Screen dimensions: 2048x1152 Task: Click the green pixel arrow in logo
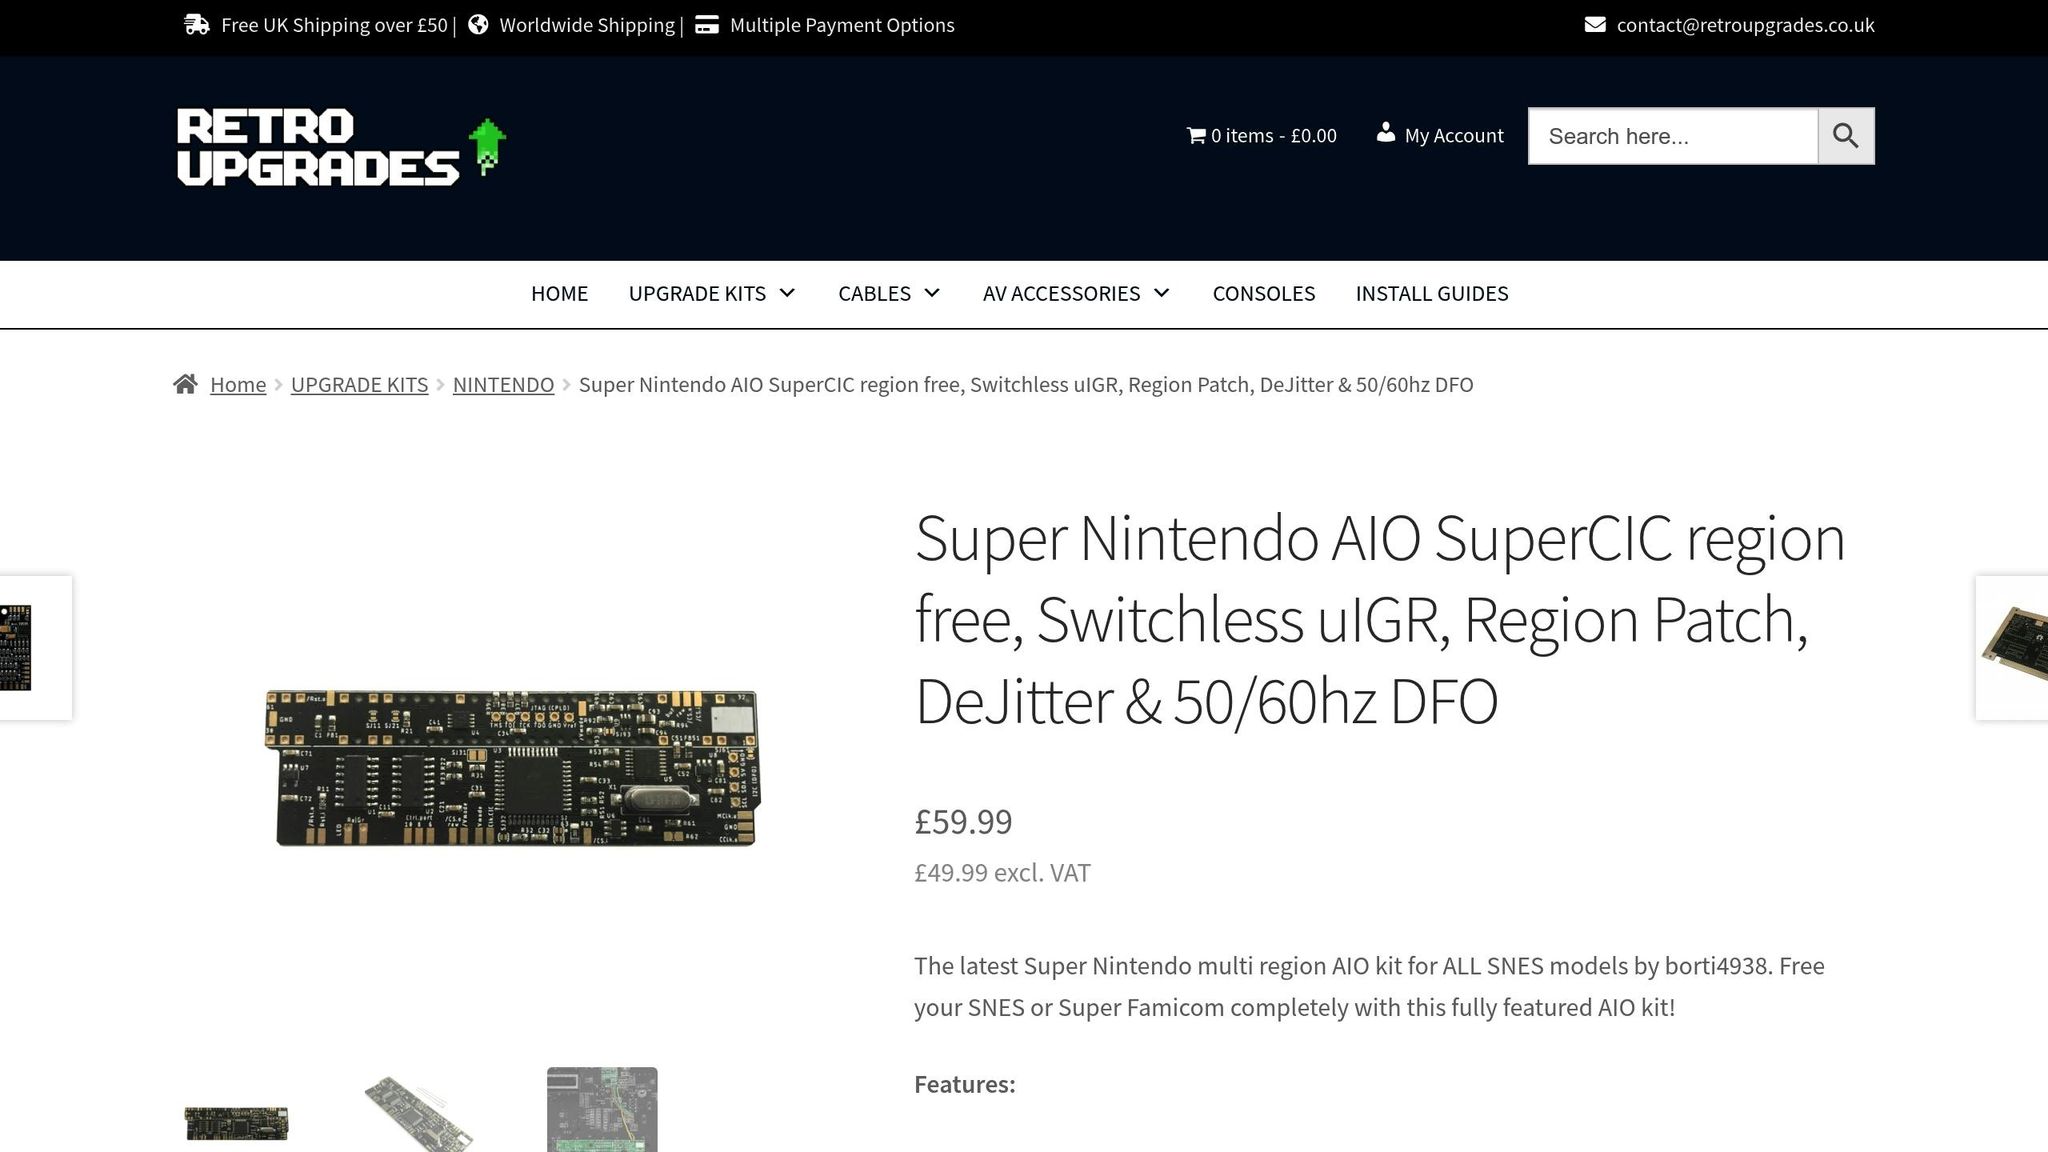tap(487, 146)
